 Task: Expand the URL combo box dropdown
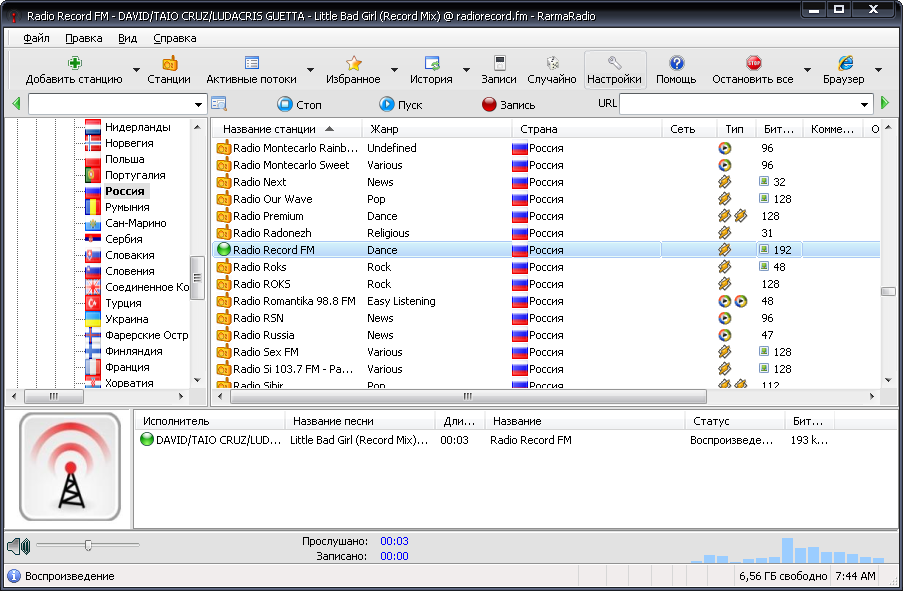pyautogui.click(x=865, y=104)
